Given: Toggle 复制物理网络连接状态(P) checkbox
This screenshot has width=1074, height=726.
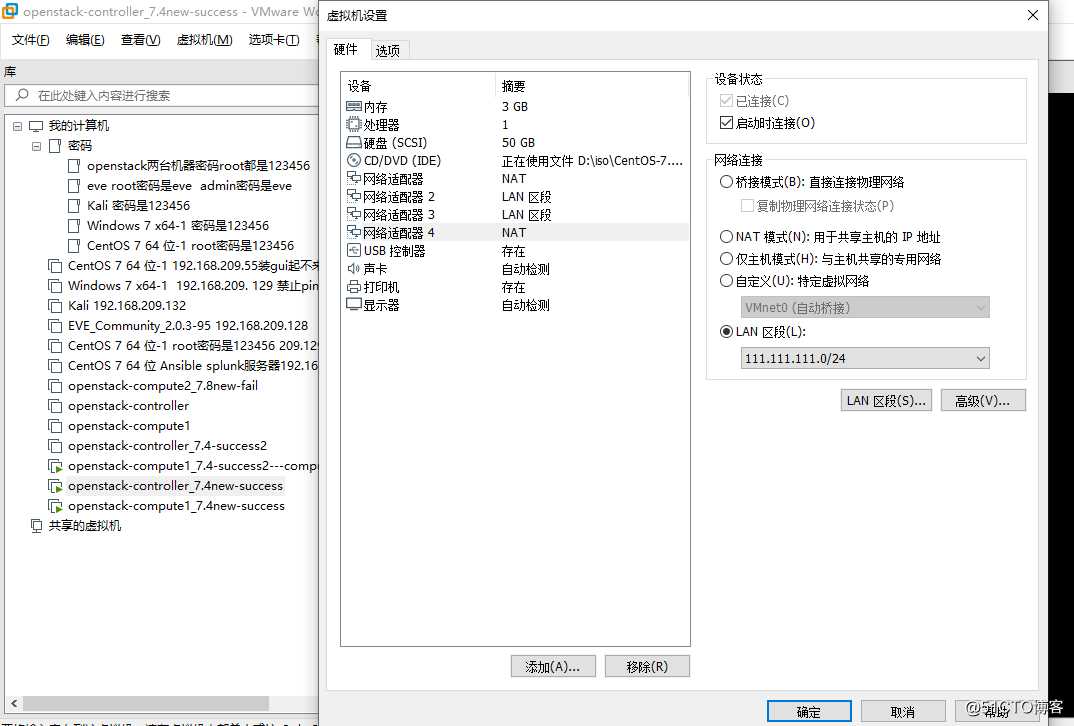Looking at the screenshot, I should pos(747,205).
